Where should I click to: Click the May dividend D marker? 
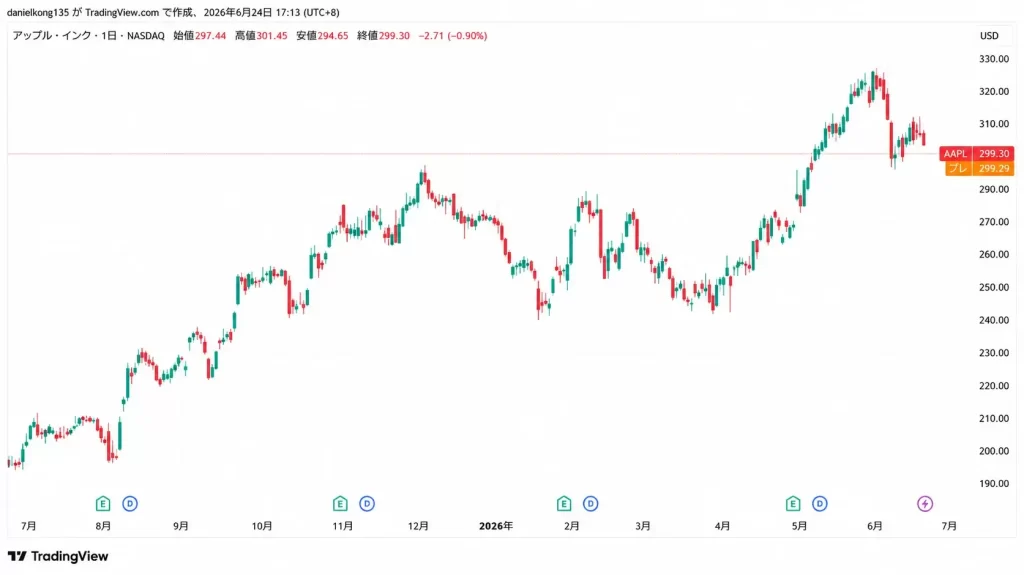pos(820,504)
